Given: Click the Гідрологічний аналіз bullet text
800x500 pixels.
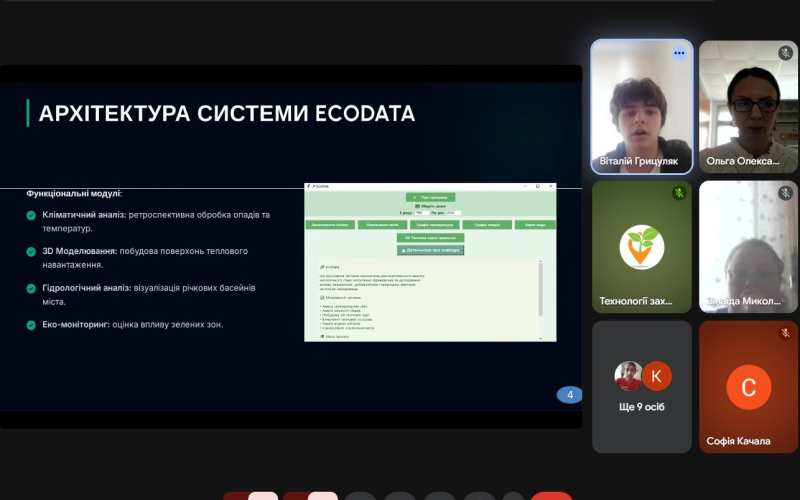Looking at the screenshot, I should [x=149, y=294].
